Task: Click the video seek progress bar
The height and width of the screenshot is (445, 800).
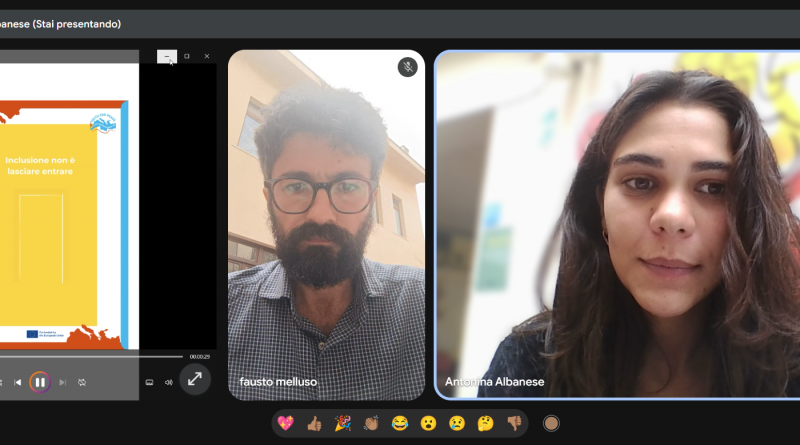Action: [90, 356]
